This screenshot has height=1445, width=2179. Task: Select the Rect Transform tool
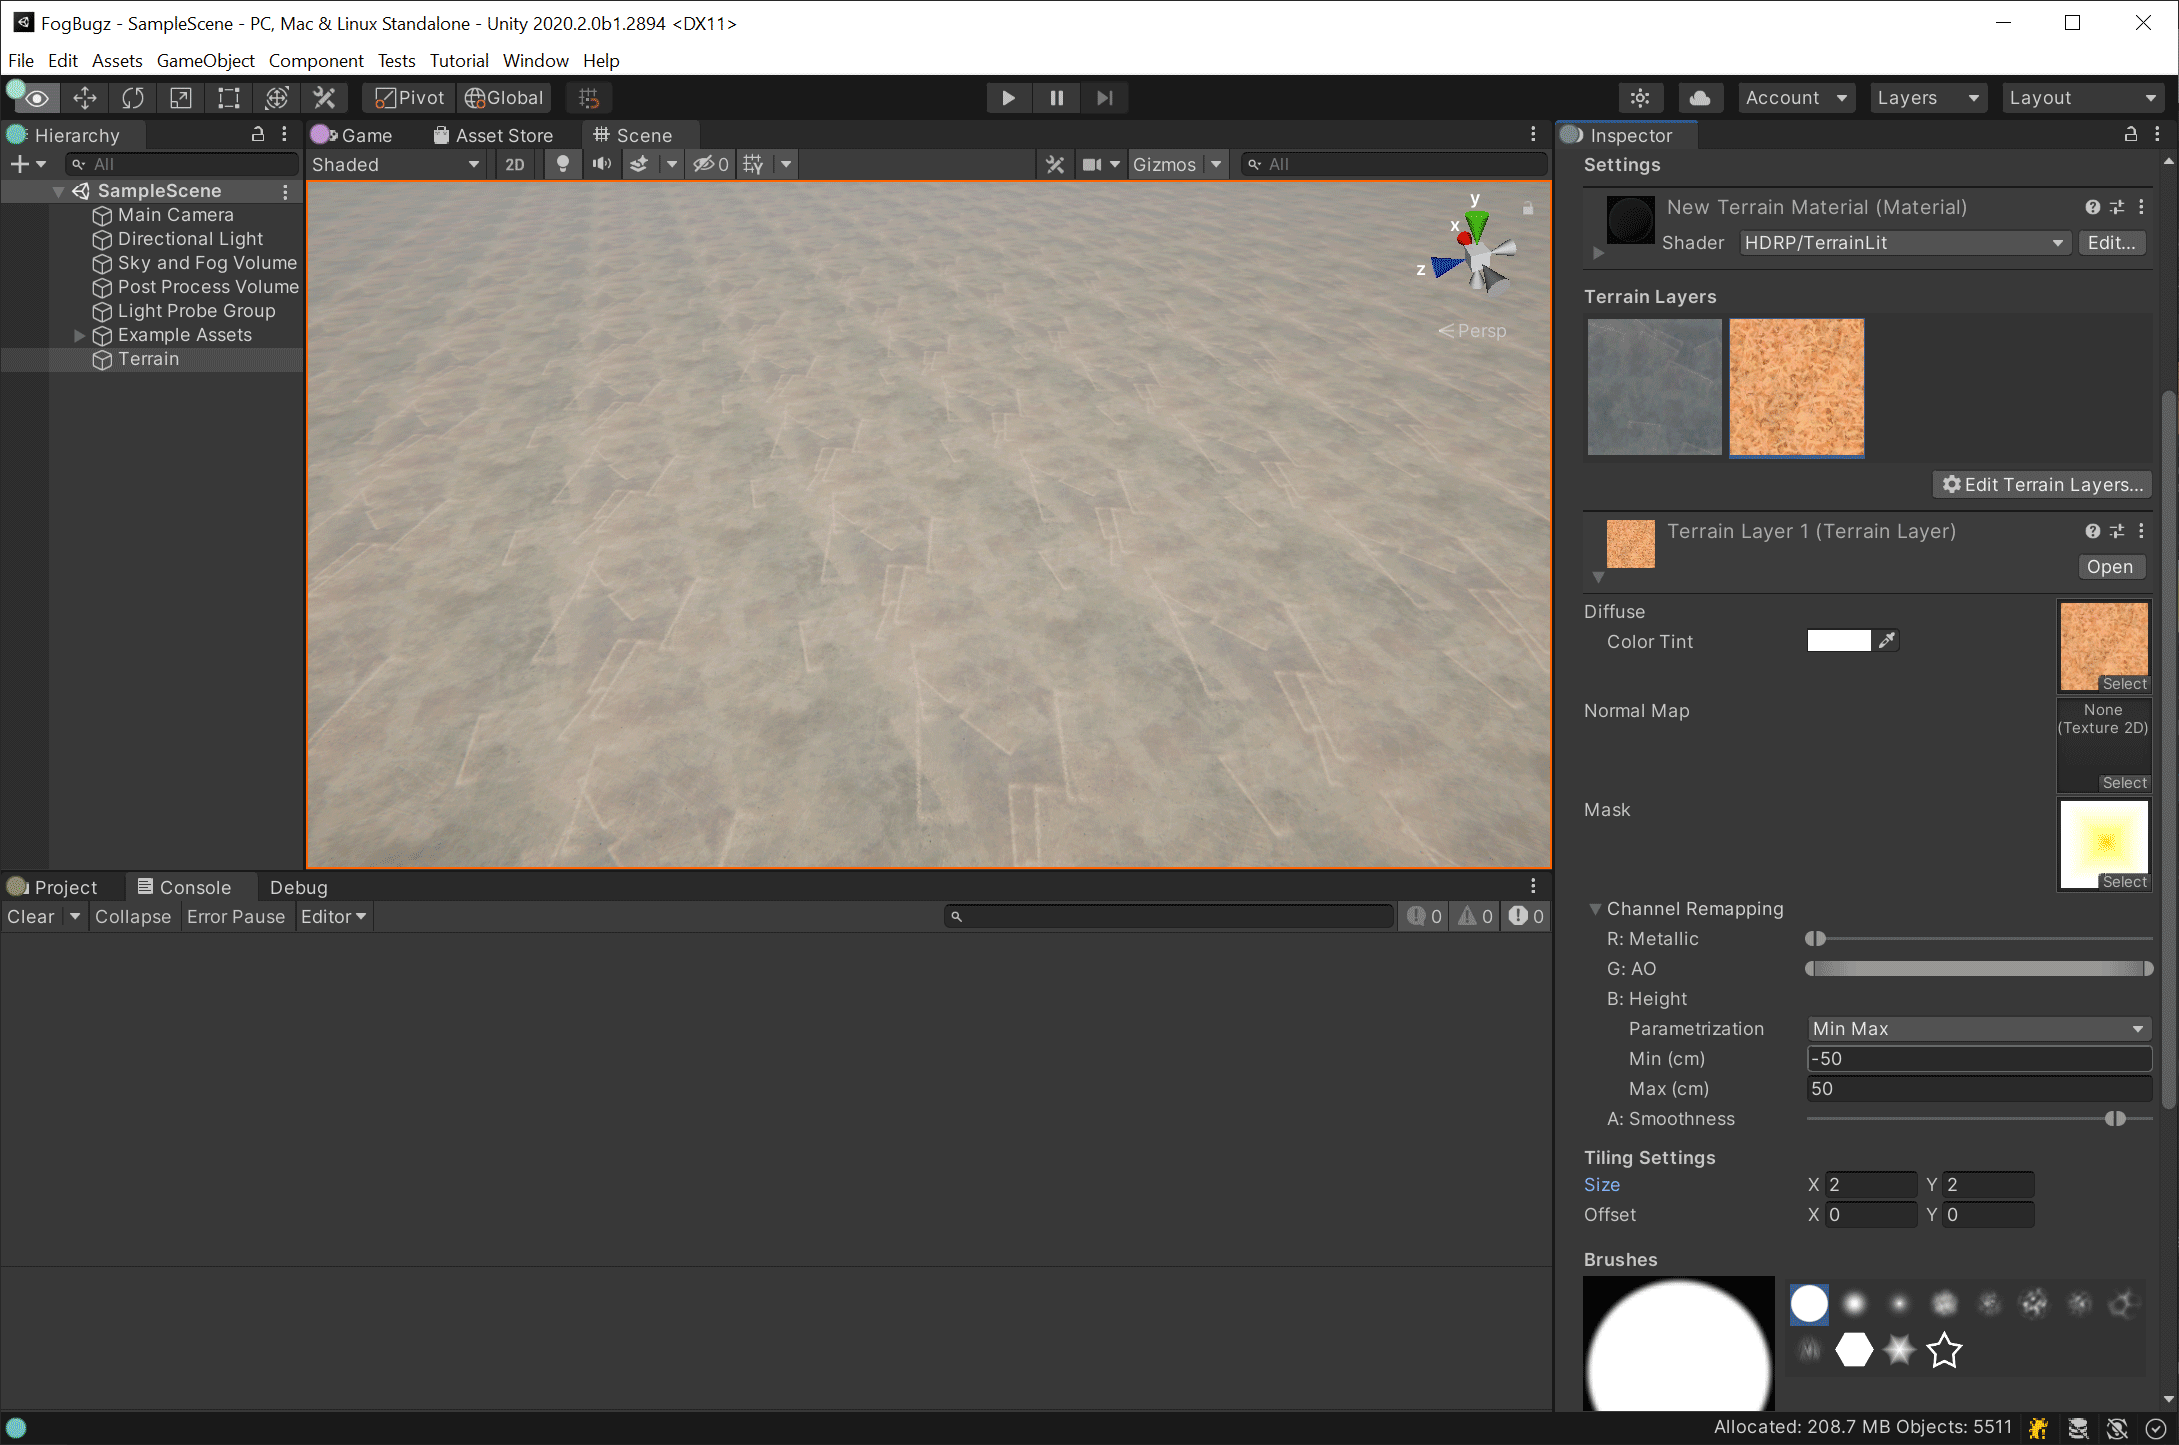tap(229, 98)
